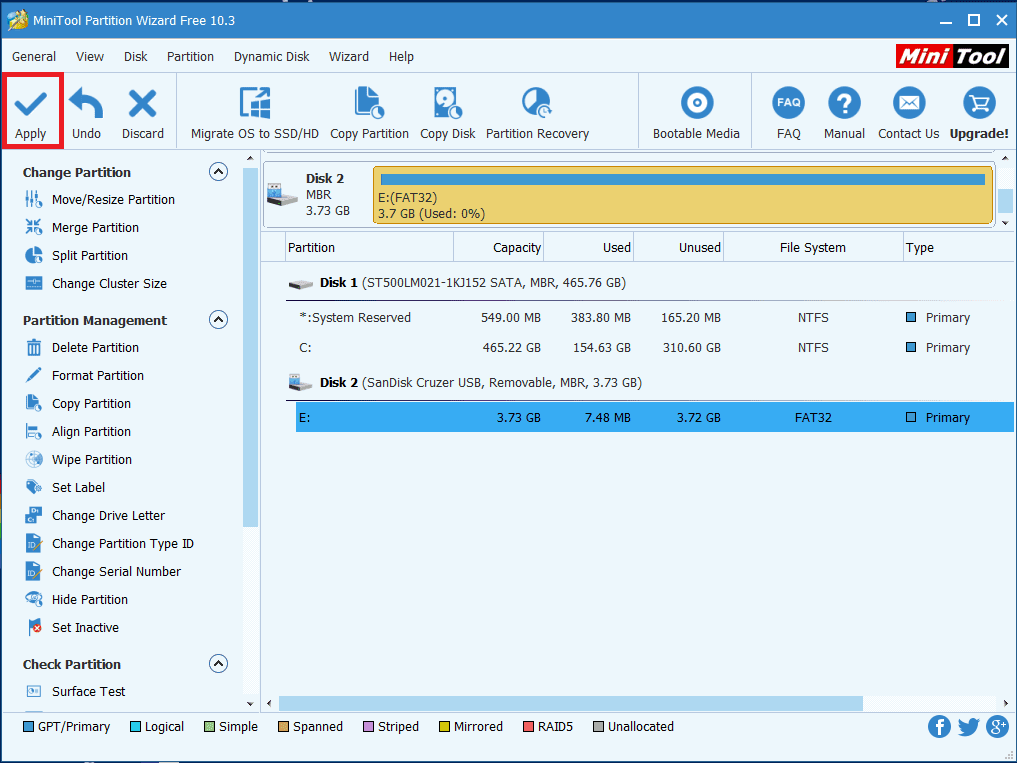Screen dimensions: 1017x763
Task: Collapse the Check Partition section
Action: tap(218, 663)
